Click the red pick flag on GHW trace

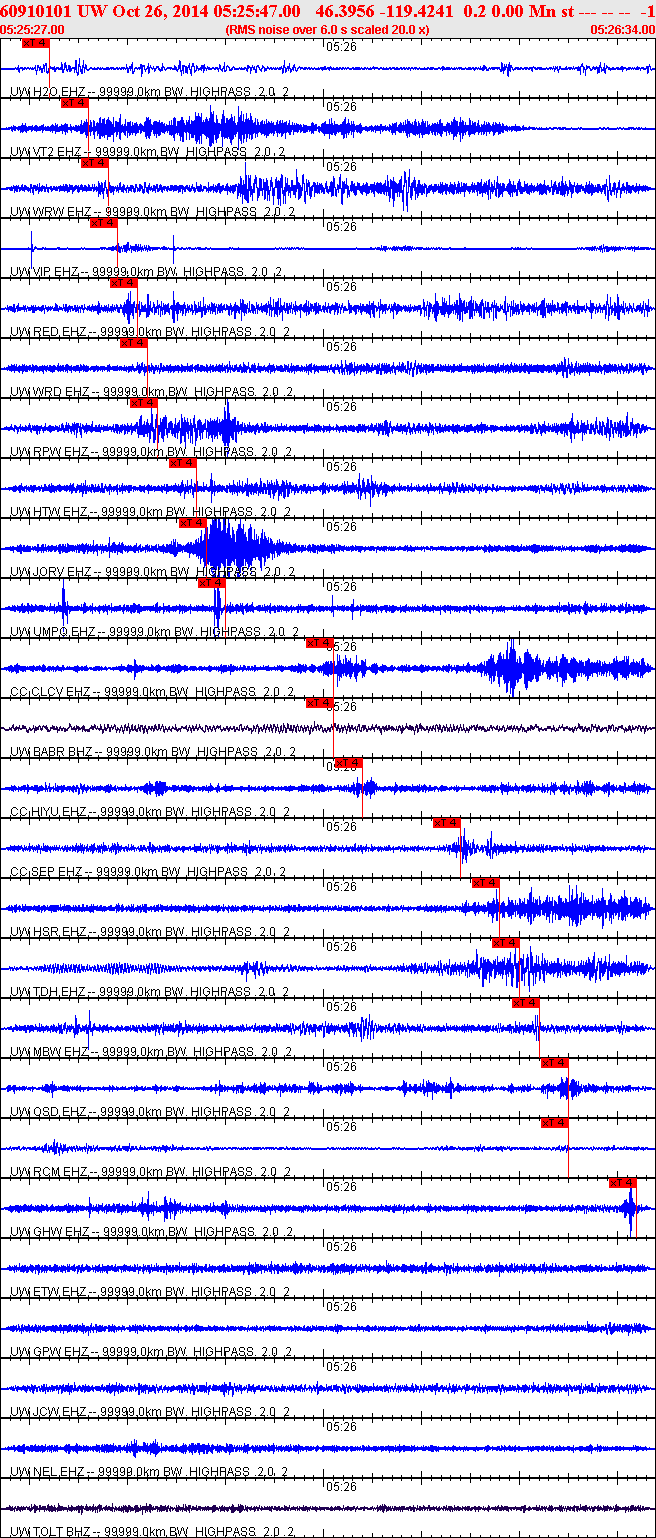click(623, 1183)
